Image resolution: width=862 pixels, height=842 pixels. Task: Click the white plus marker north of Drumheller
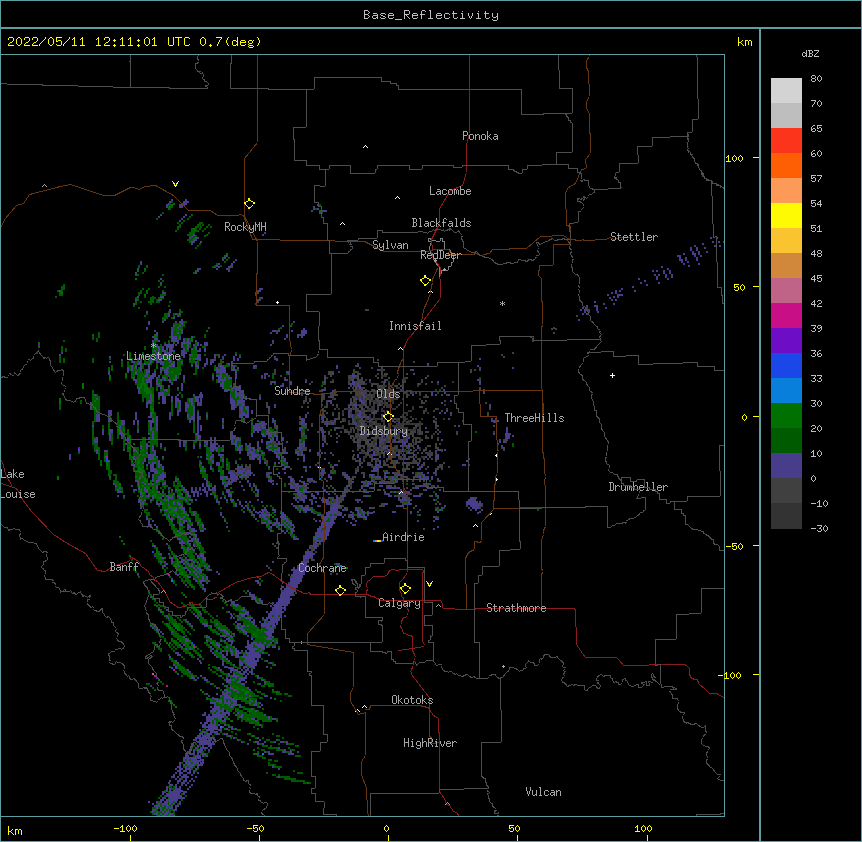tap(612, 375)
